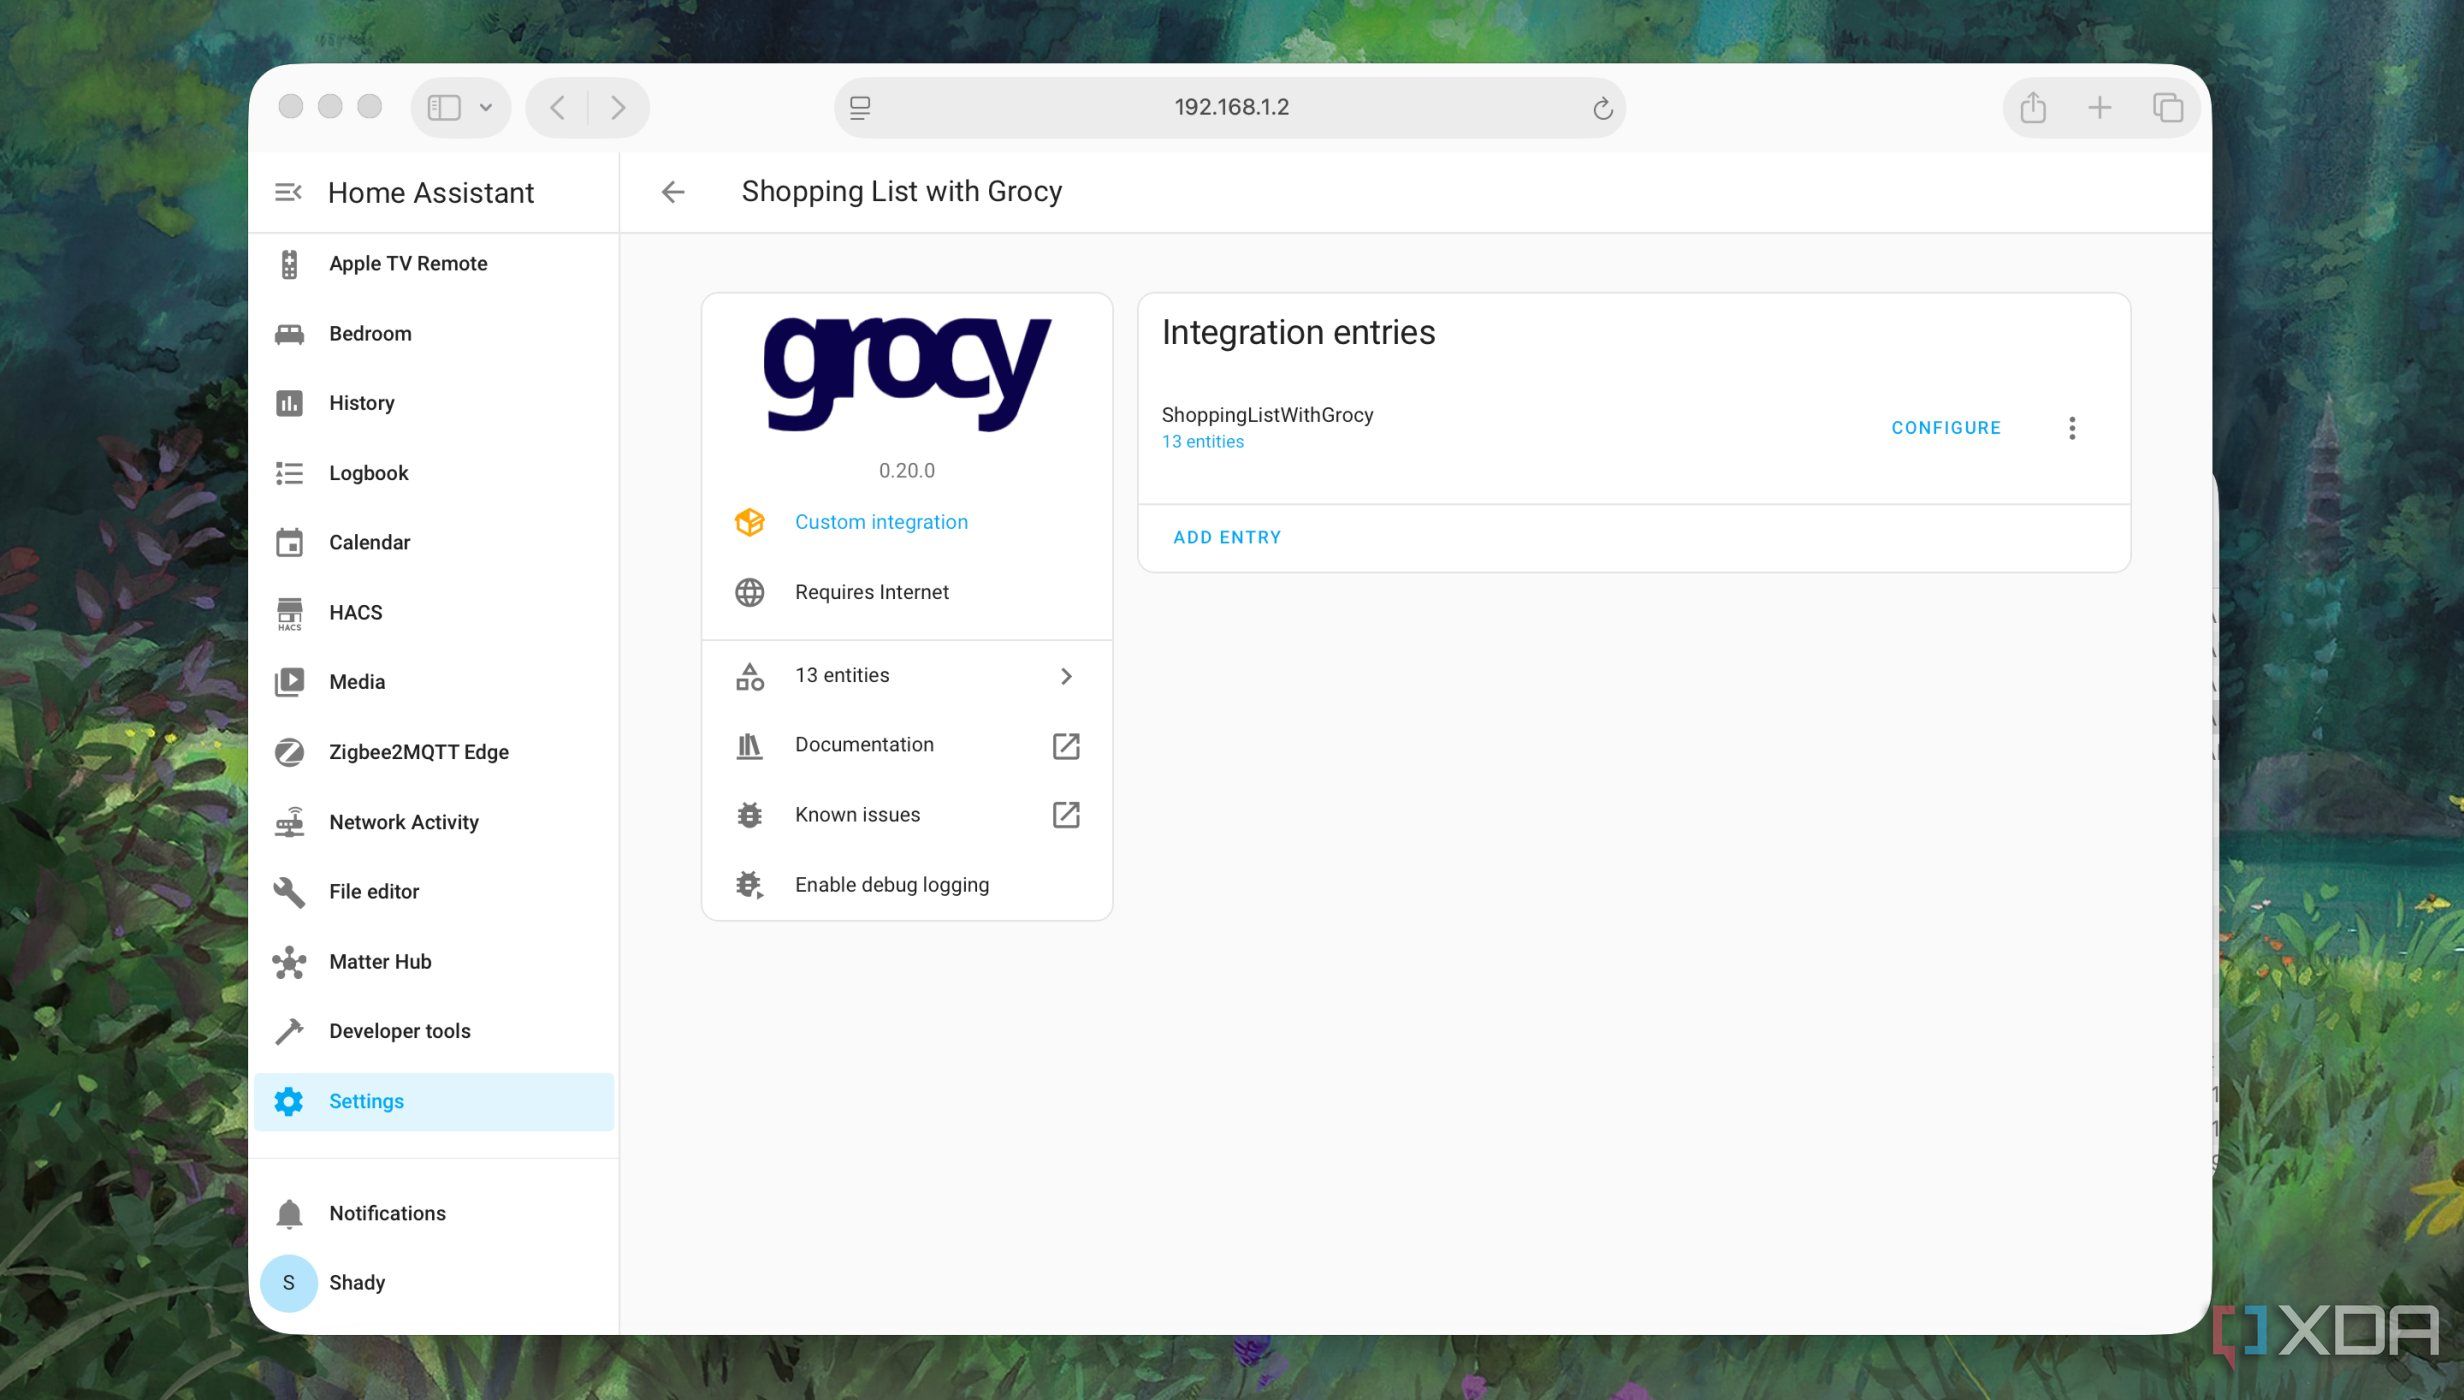2464x1400 pixels.
Task: Open Safari sidebar dropdown chevron
Action: [486, 107]
